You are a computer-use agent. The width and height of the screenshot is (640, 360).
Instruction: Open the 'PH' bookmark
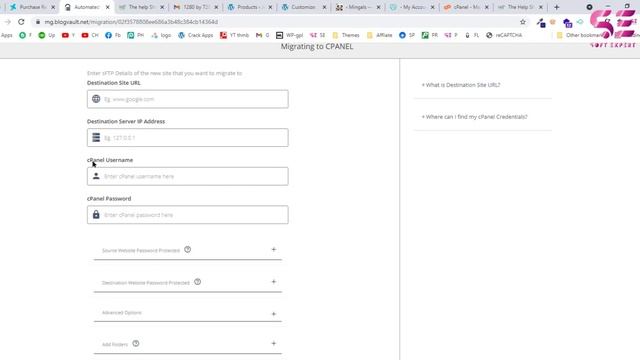(136, 36)
